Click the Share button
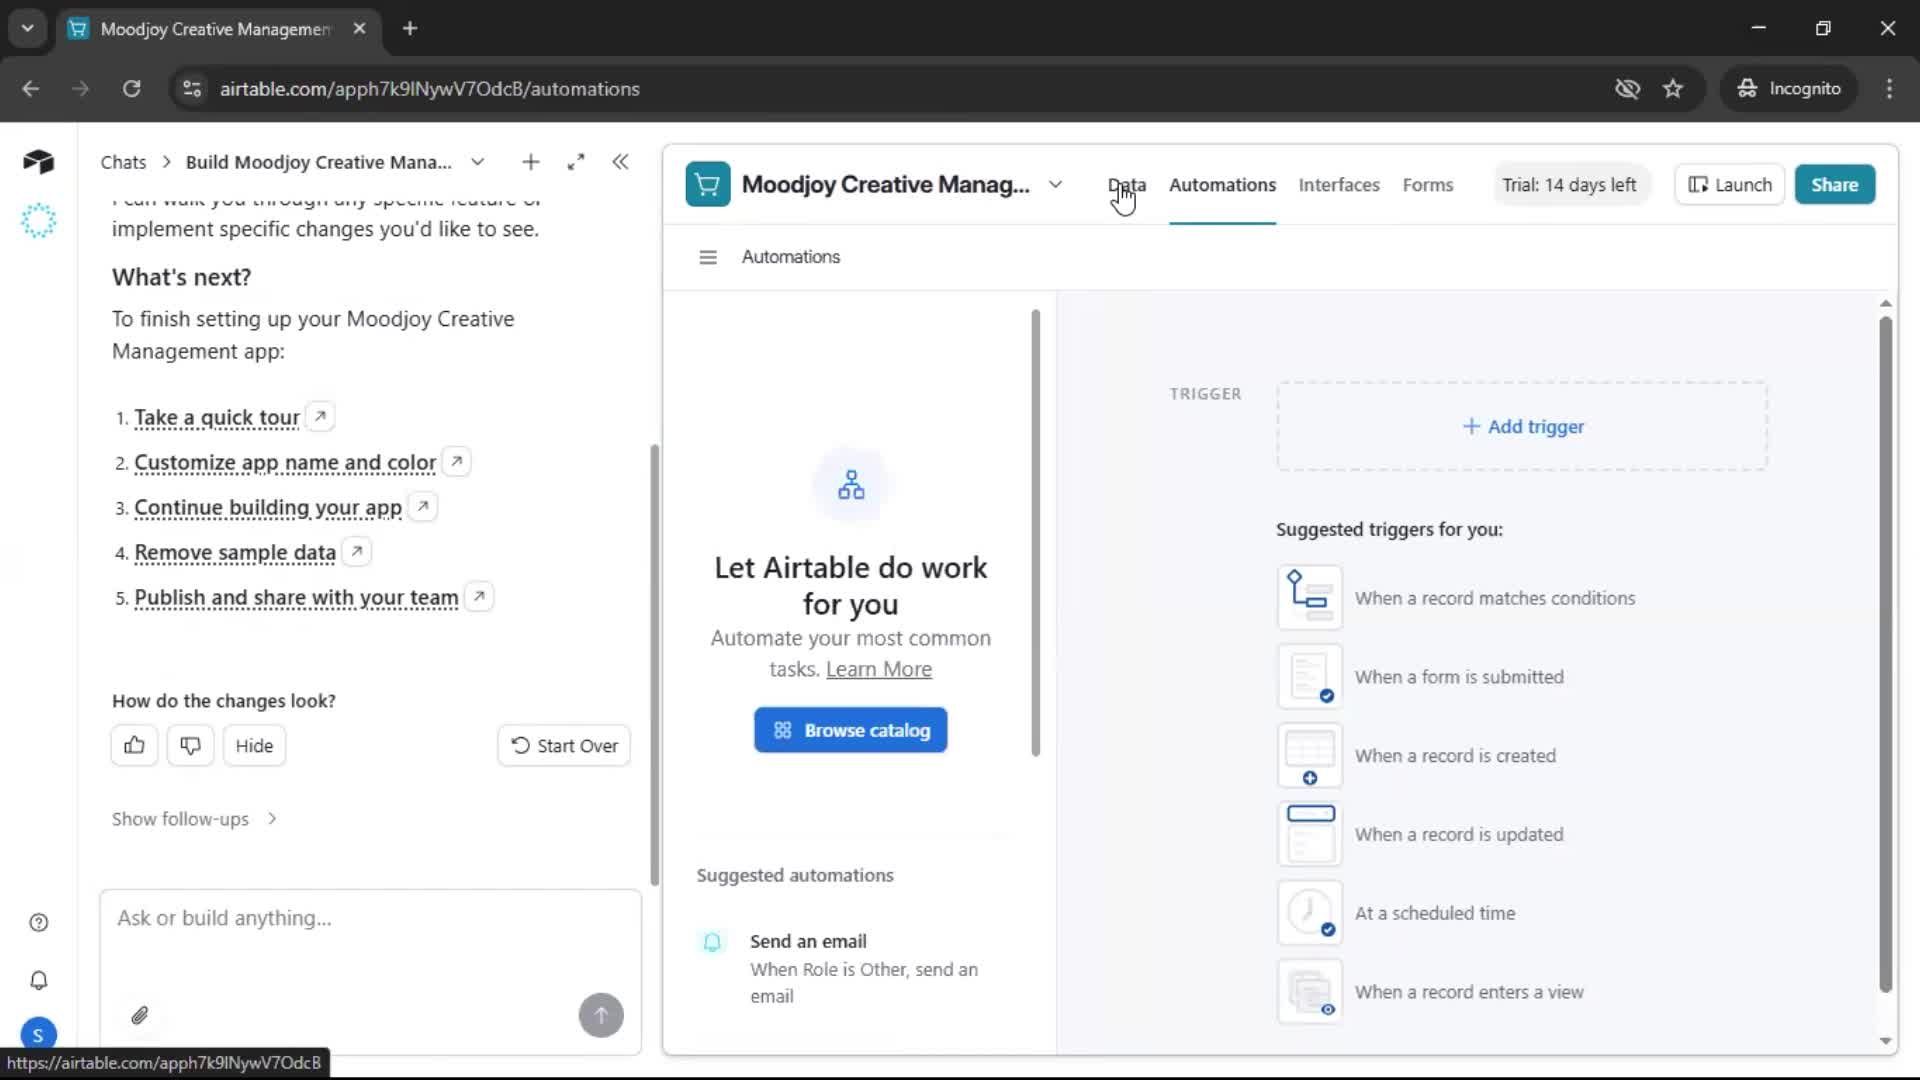The height and width of the screenshot is (1080, 1920). (x=1834, y=185)
